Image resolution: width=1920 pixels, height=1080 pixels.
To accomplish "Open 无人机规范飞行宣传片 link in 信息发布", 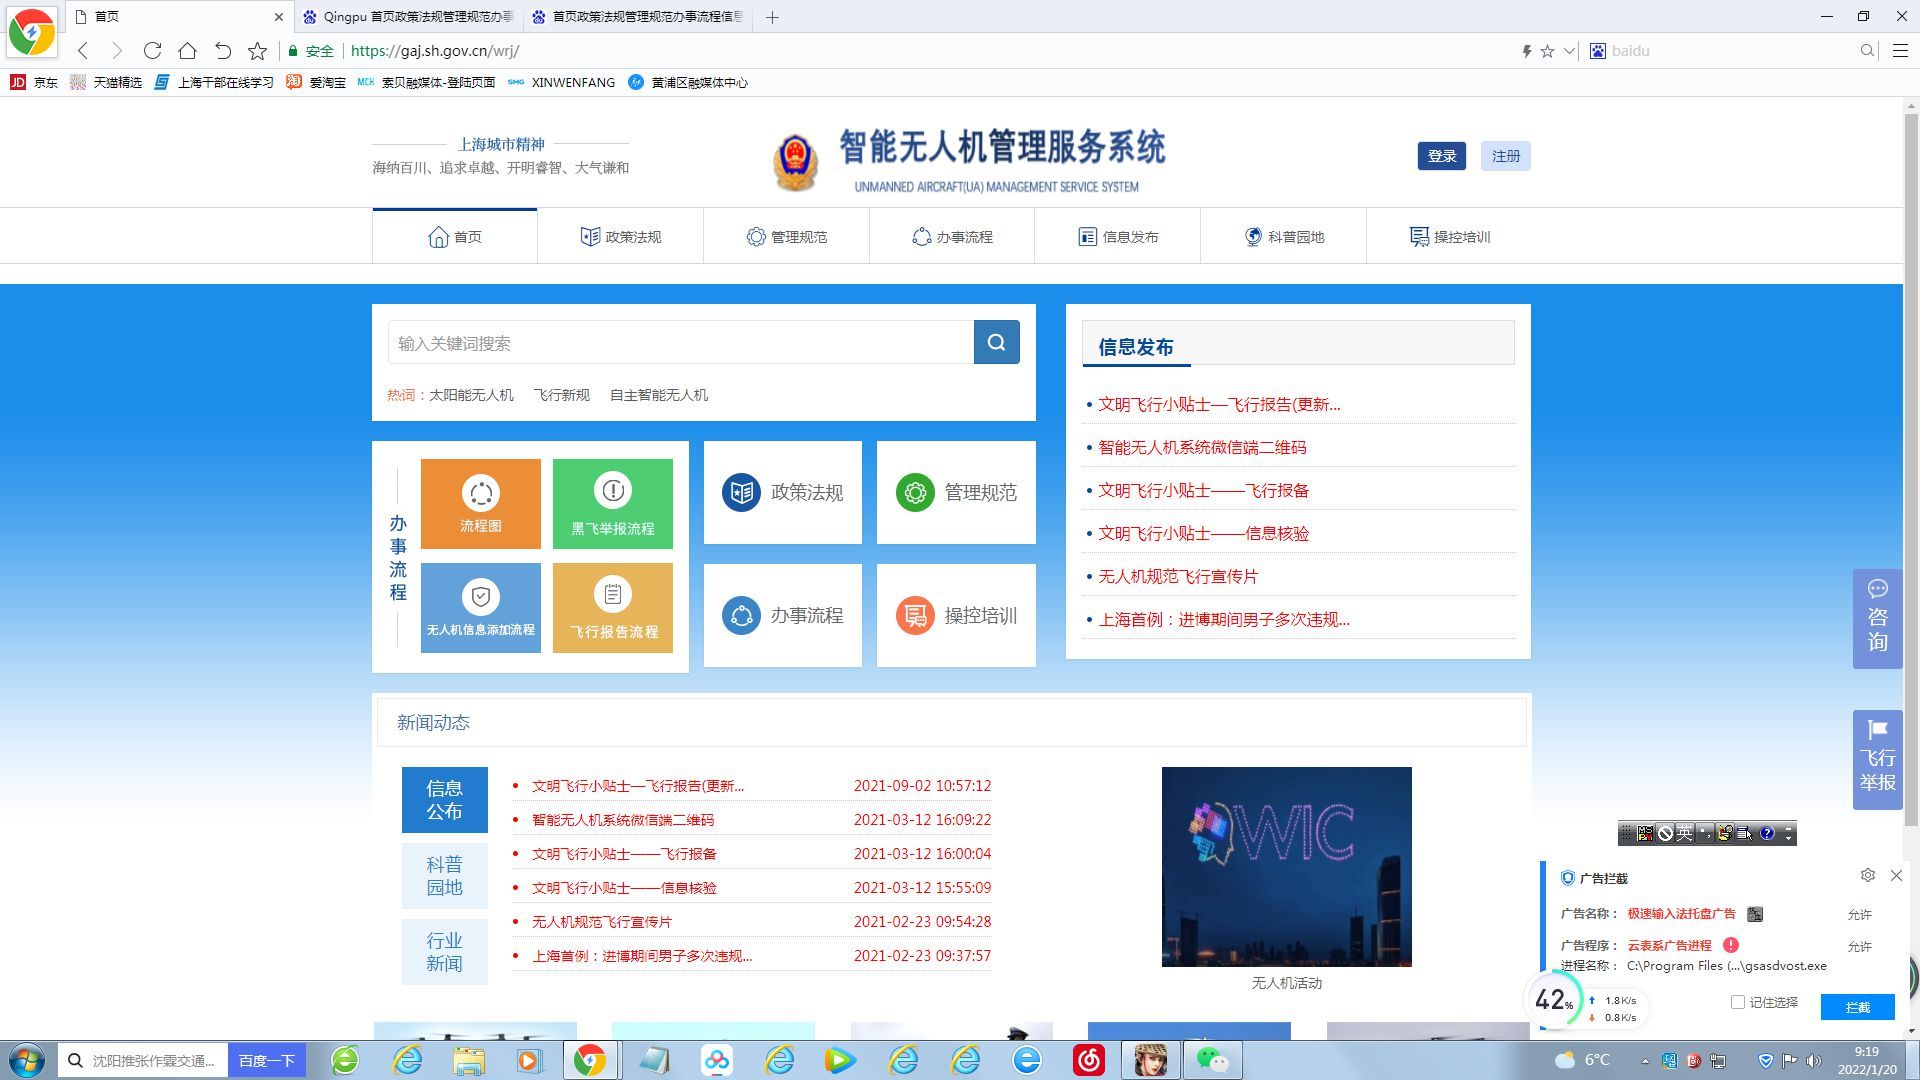I will click(1177, 577).
